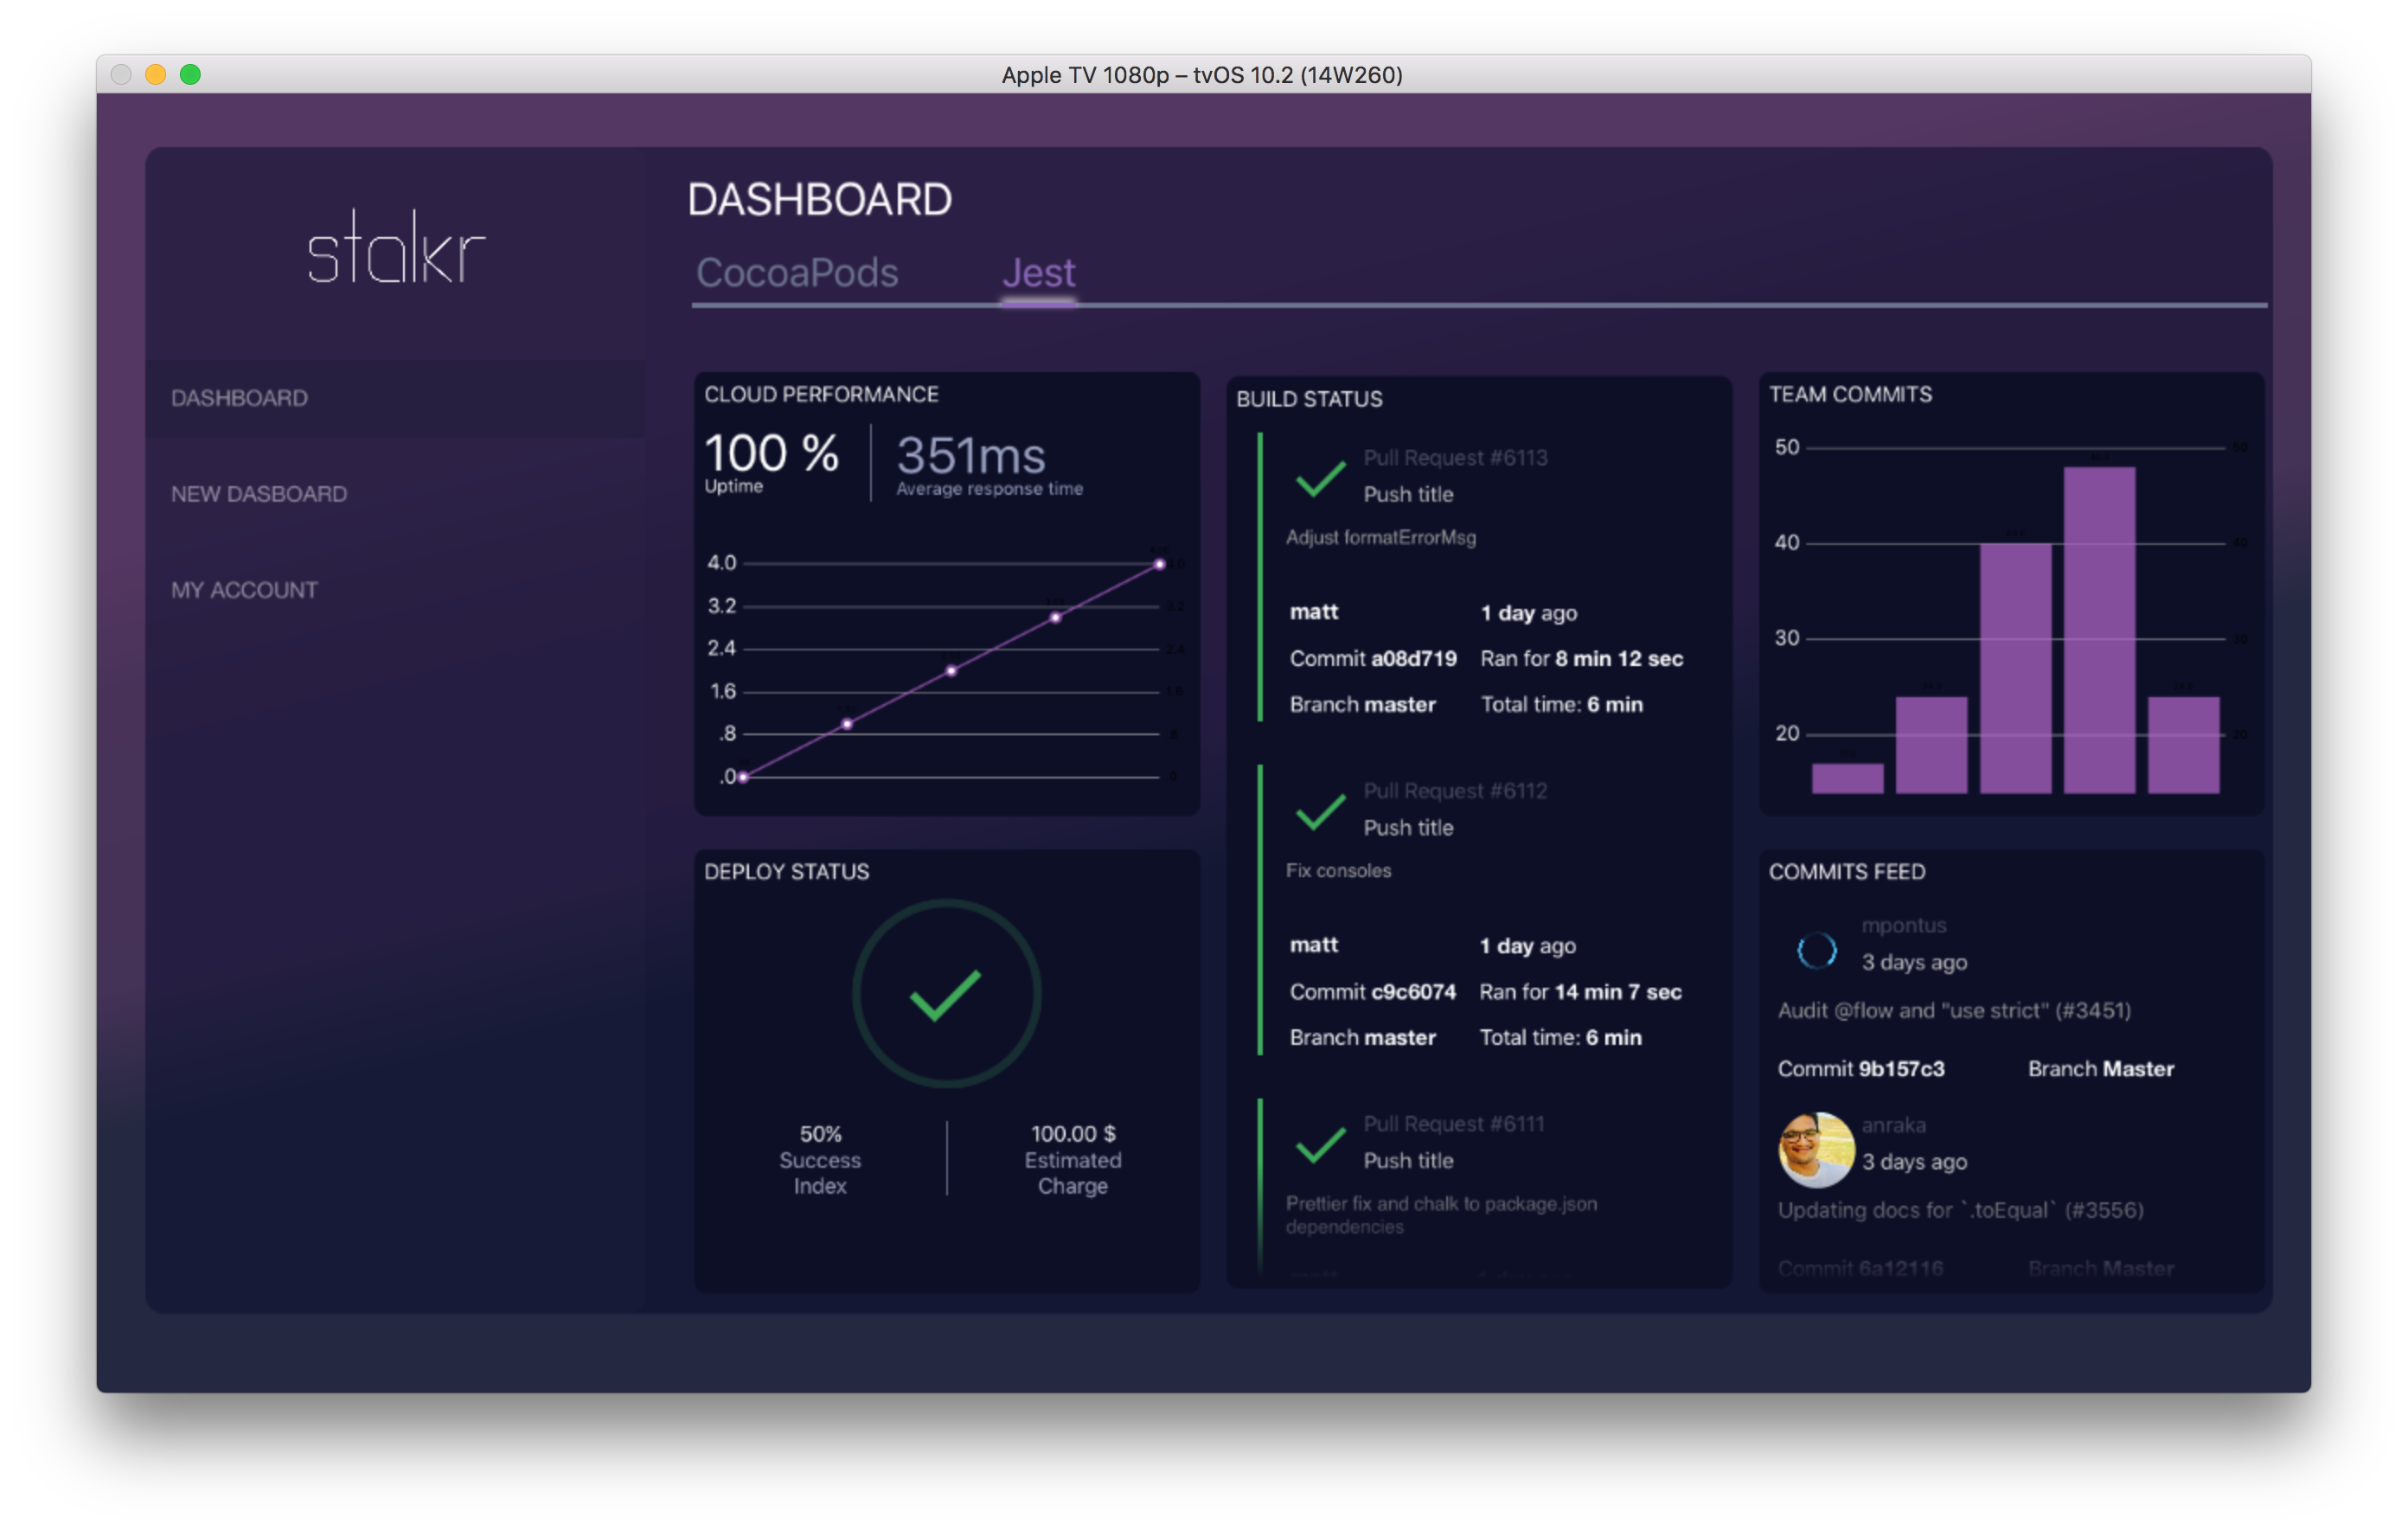Click the yellow minimize window button
Image resolution: width=2408 pixels, height=1531 pixels.
coord(155,75)
